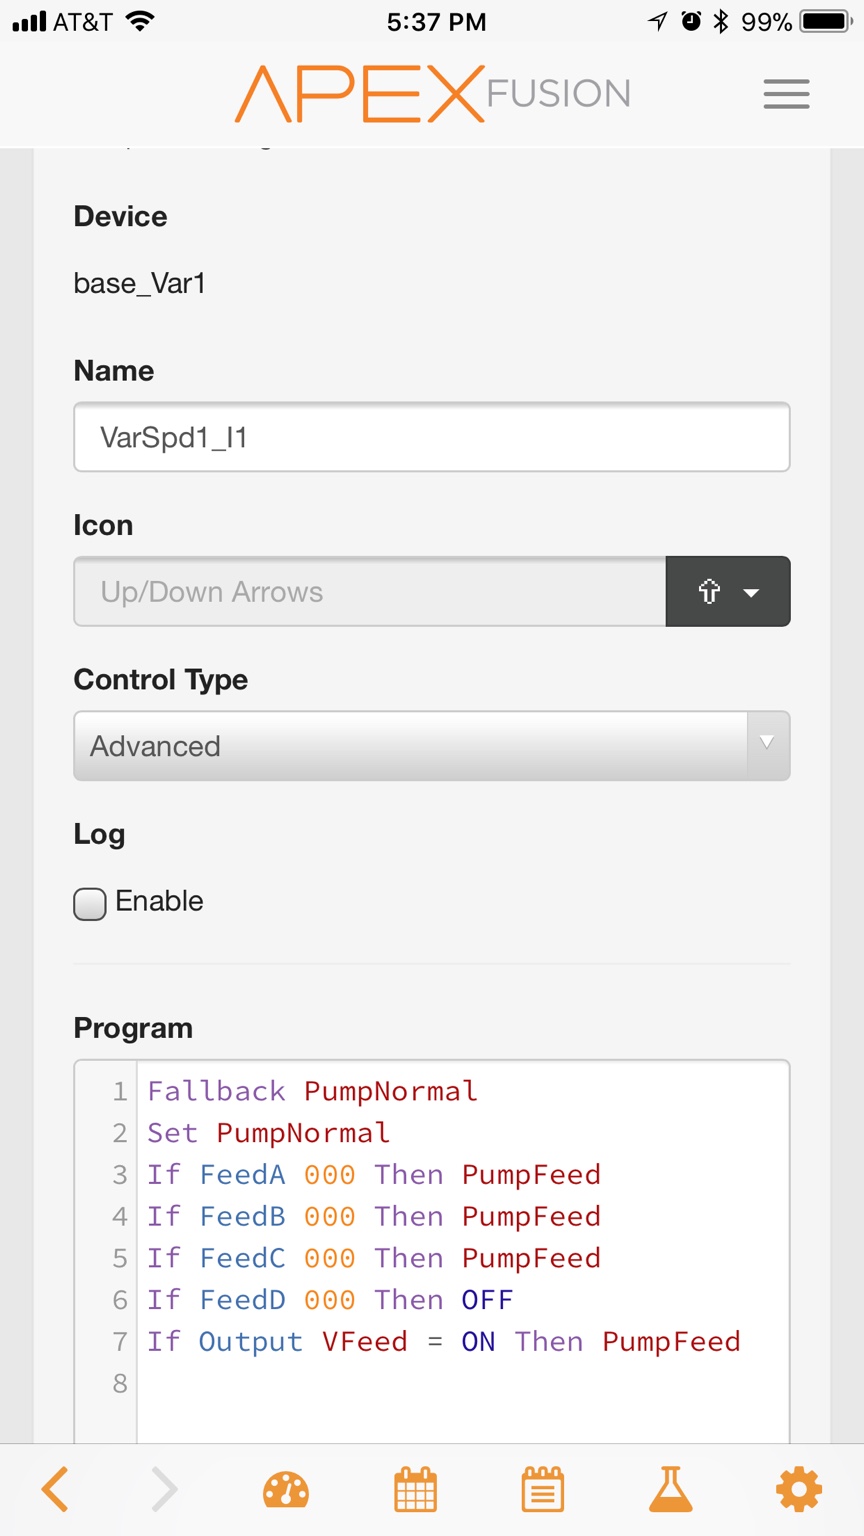Screen dimensions: 864x1536
Task: Open the lab flask icon
Action: pyautogui.click(x=671, y=1490)
